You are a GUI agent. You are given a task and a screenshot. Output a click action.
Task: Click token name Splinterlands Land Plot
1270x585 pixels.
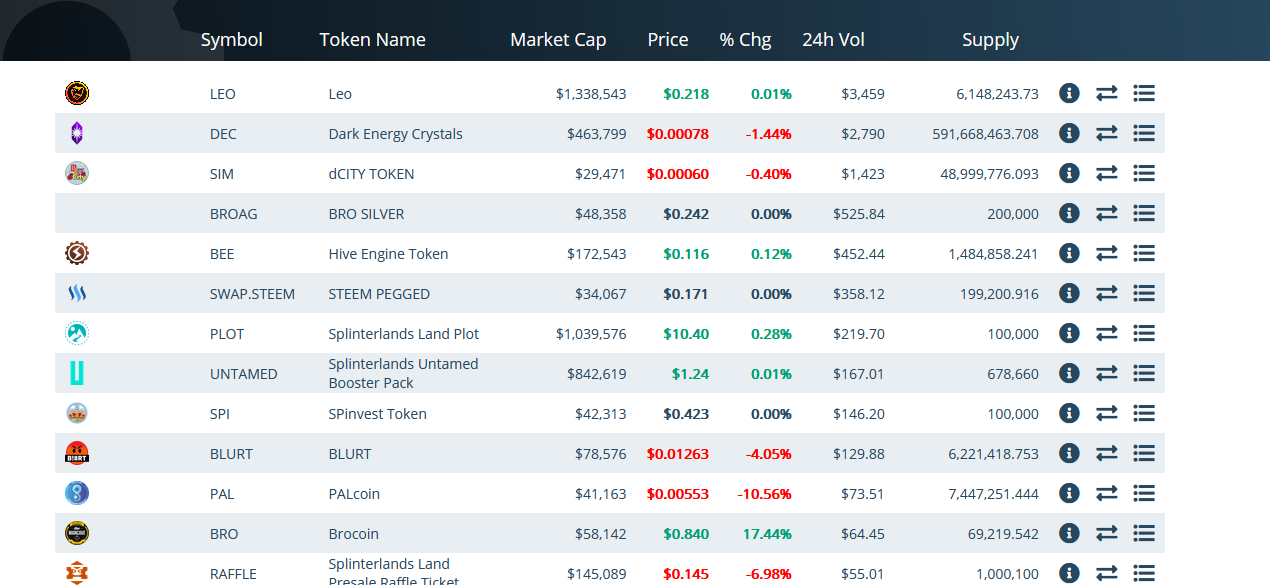tap(403, 334)
